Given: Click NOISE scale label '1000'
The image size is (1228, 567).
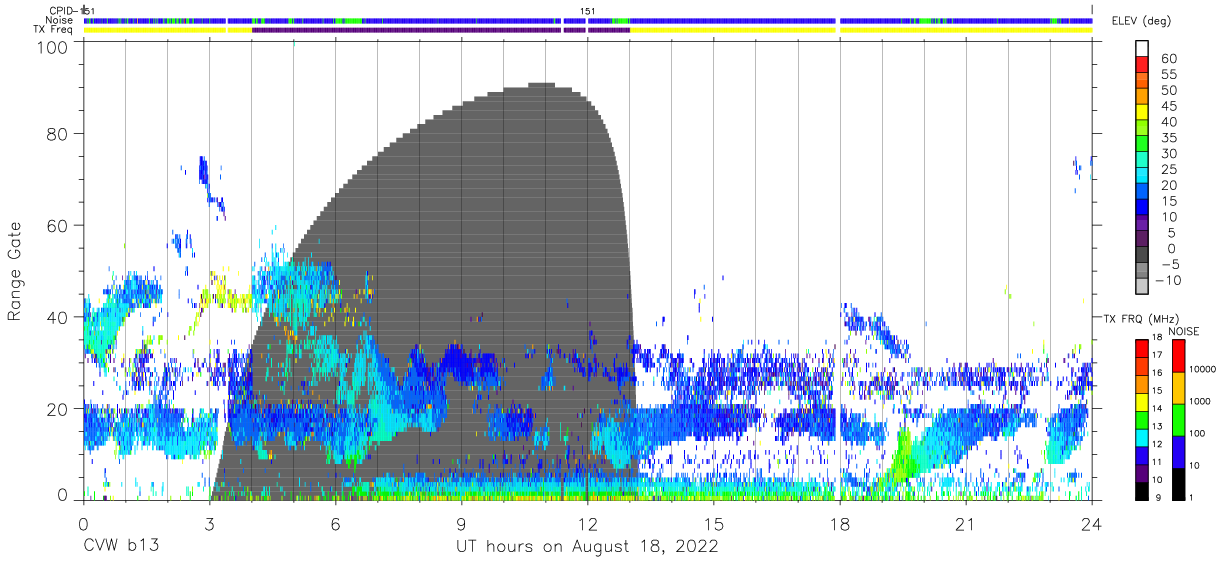Looking at the screenshot, I should (1198, 401).
